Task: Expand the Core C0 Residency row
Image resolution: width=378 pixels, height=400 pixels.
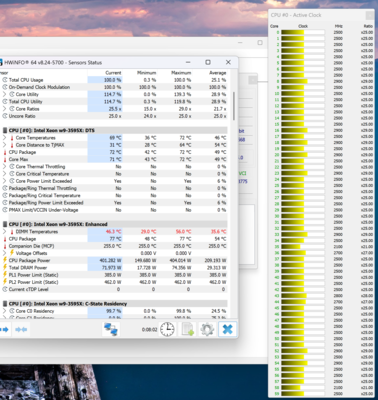Action: [4, 311]
